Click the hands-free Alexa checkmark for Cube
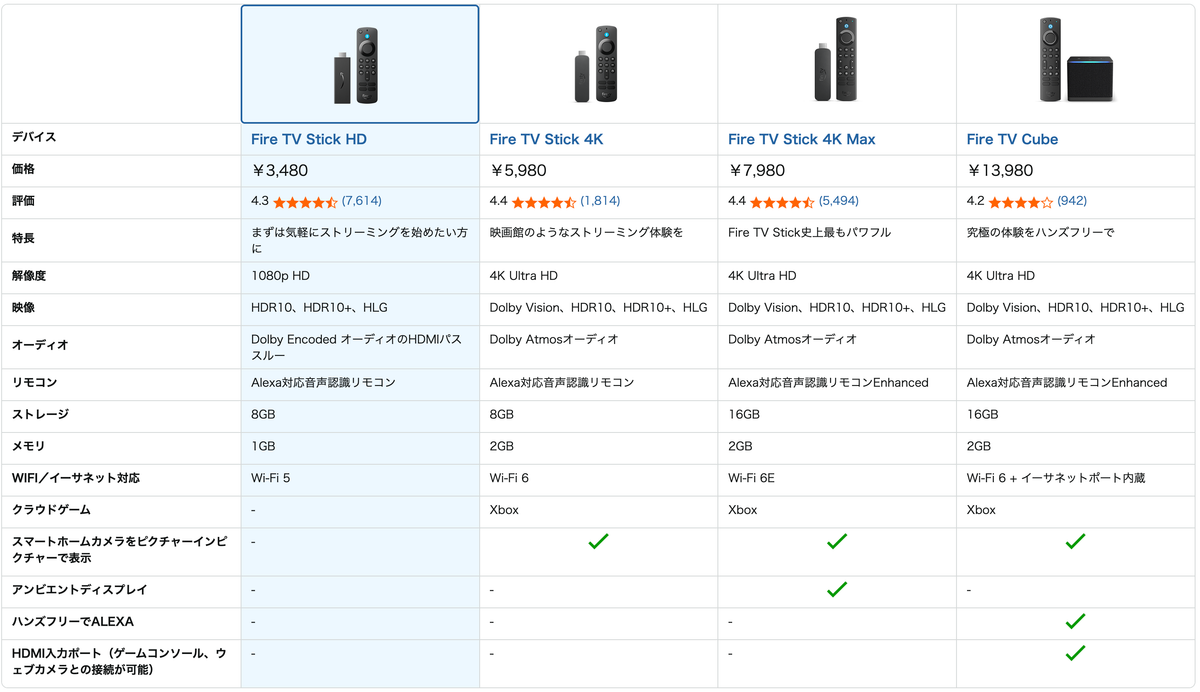This screenshot has width=1200, height=692. [x=1075, y=621]
